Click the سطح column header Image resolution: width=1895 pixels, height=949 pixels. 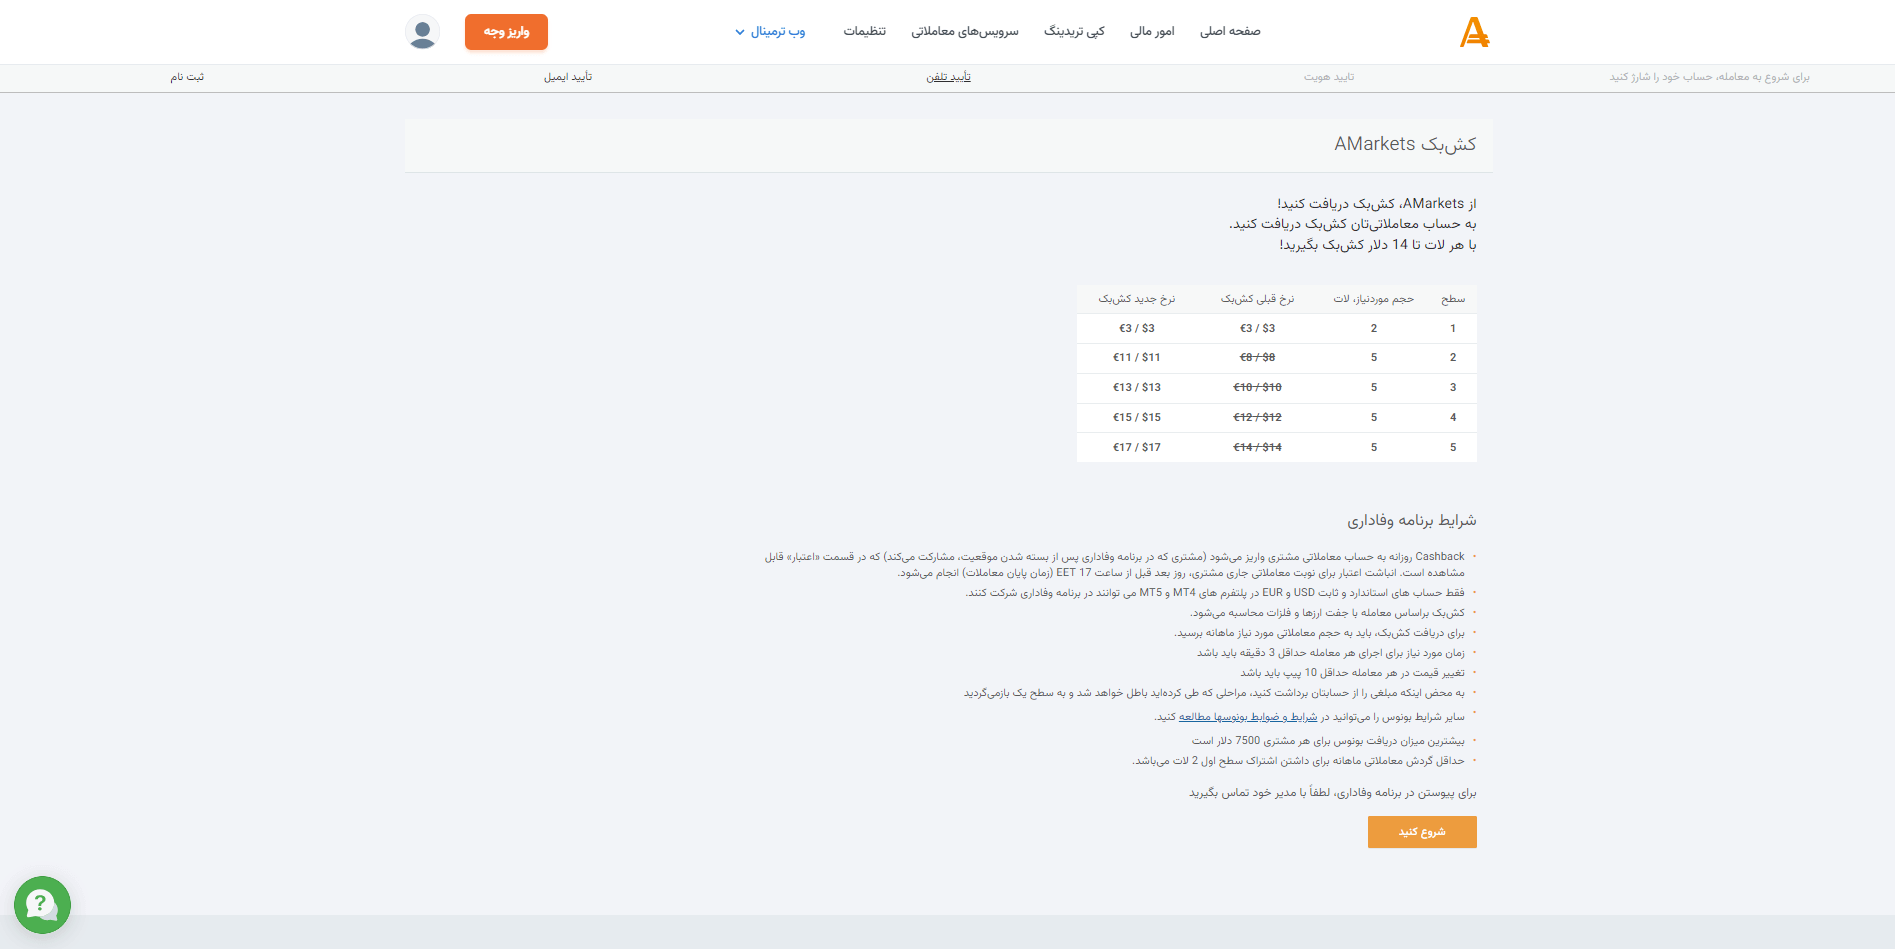coord(1453,299)
